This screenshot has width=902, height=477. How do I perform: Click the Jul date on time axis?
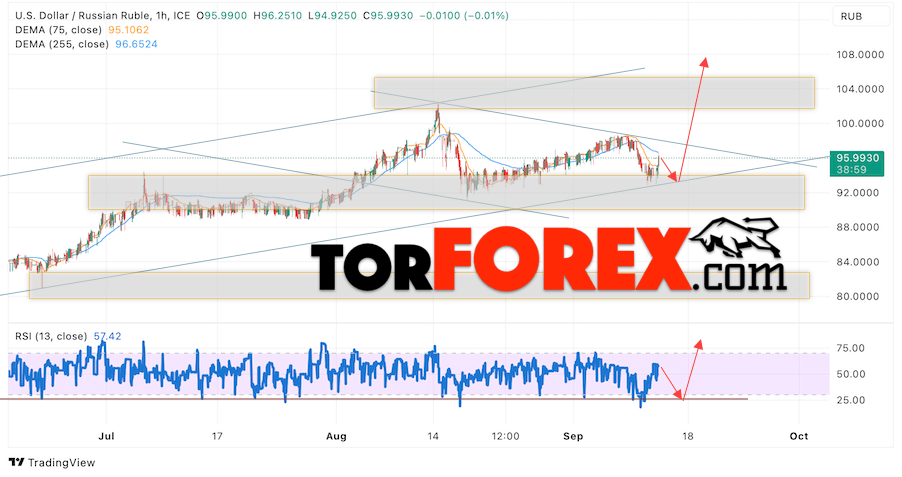(106, 436)
